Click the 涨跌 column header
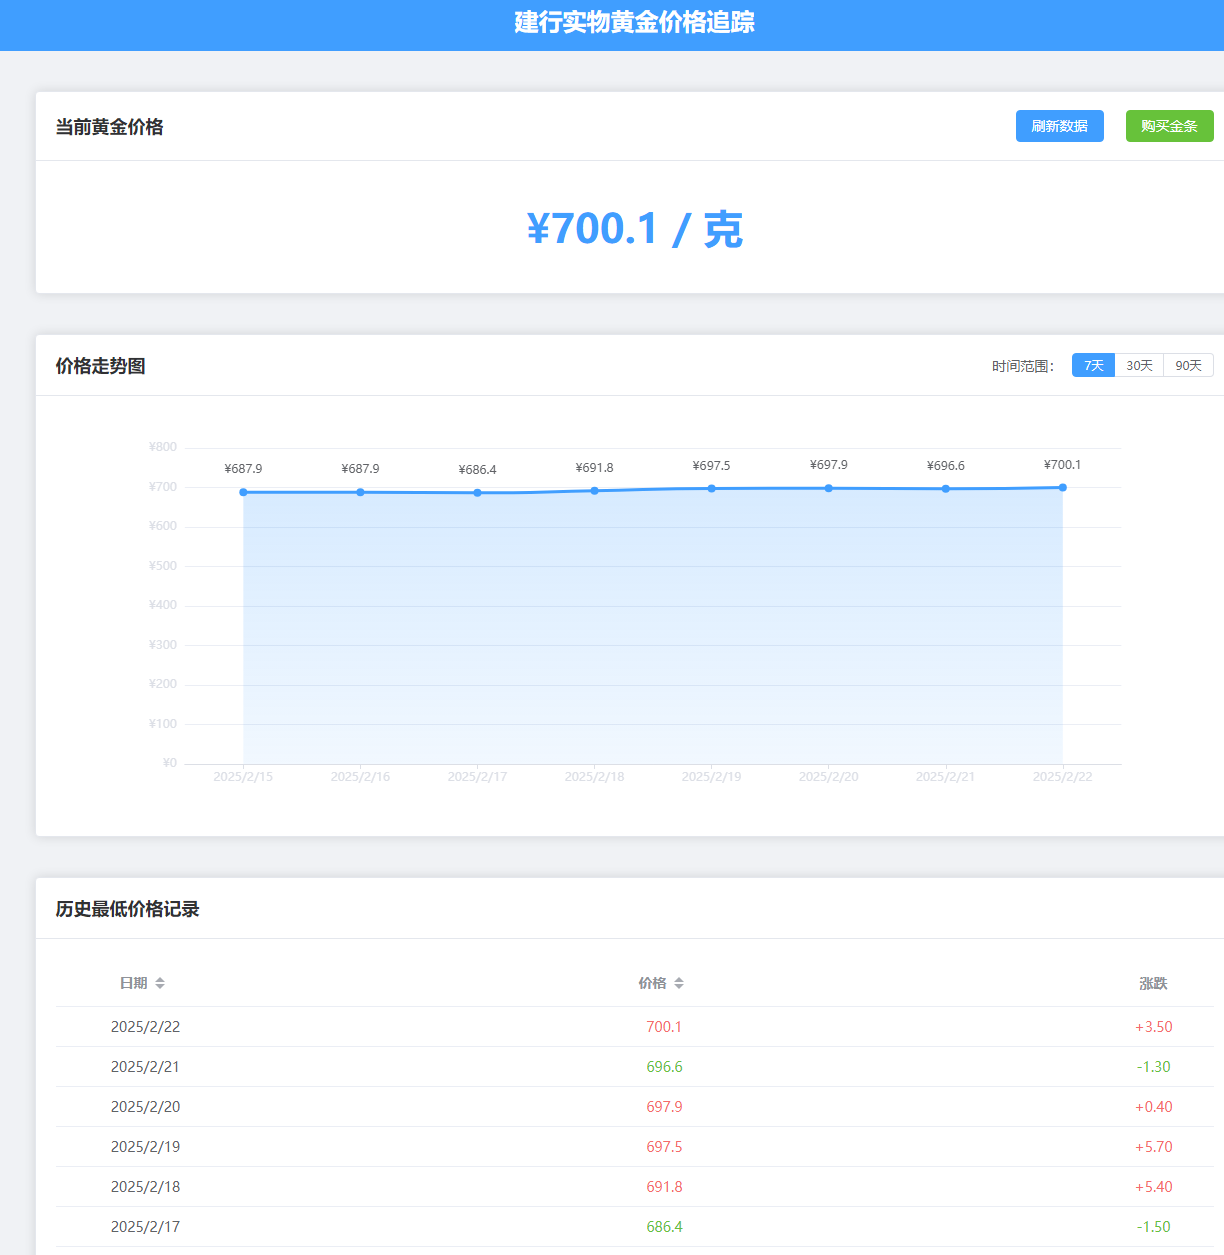The image size is (1224, 1255). [x=1153, y=983]
